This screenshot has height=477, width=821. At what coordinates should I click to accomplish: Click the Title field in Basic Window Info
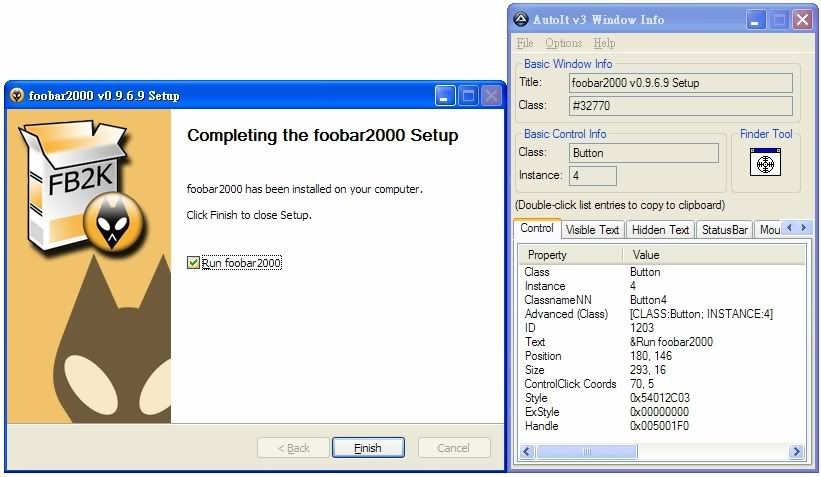pyautogui.click(x=680, y=83)
